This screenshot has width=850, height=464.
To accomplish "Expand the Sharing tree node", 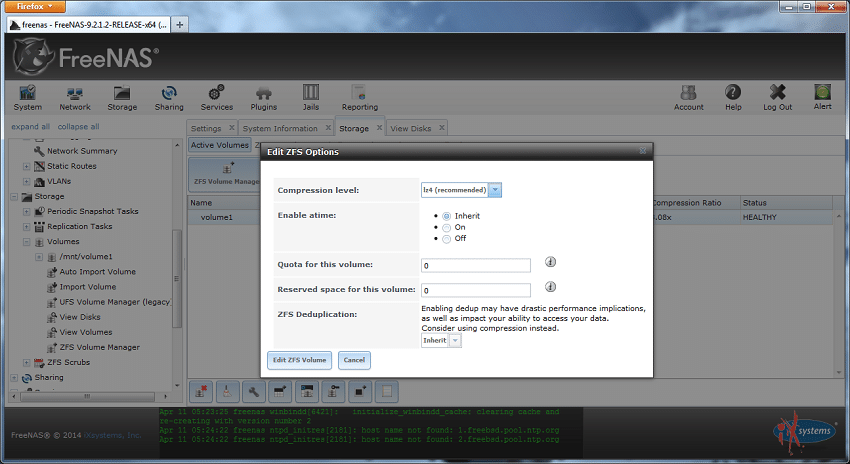I will [x=14, y=377].
